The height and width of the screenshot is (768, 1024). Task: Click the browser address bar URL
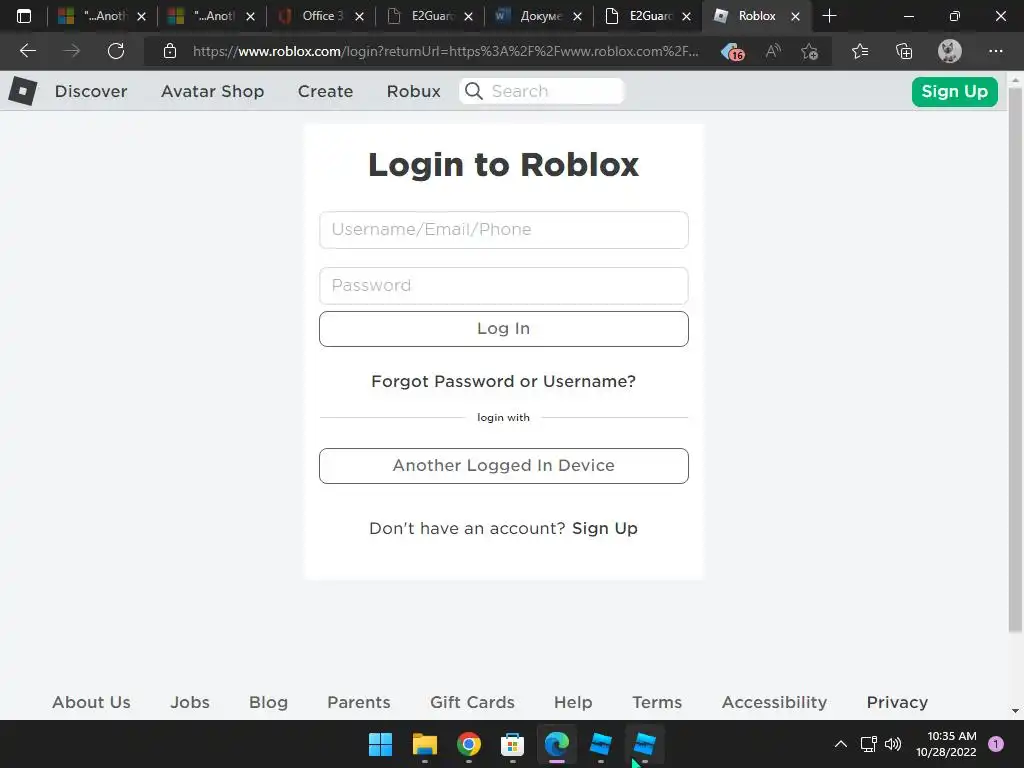click(445, 51)
